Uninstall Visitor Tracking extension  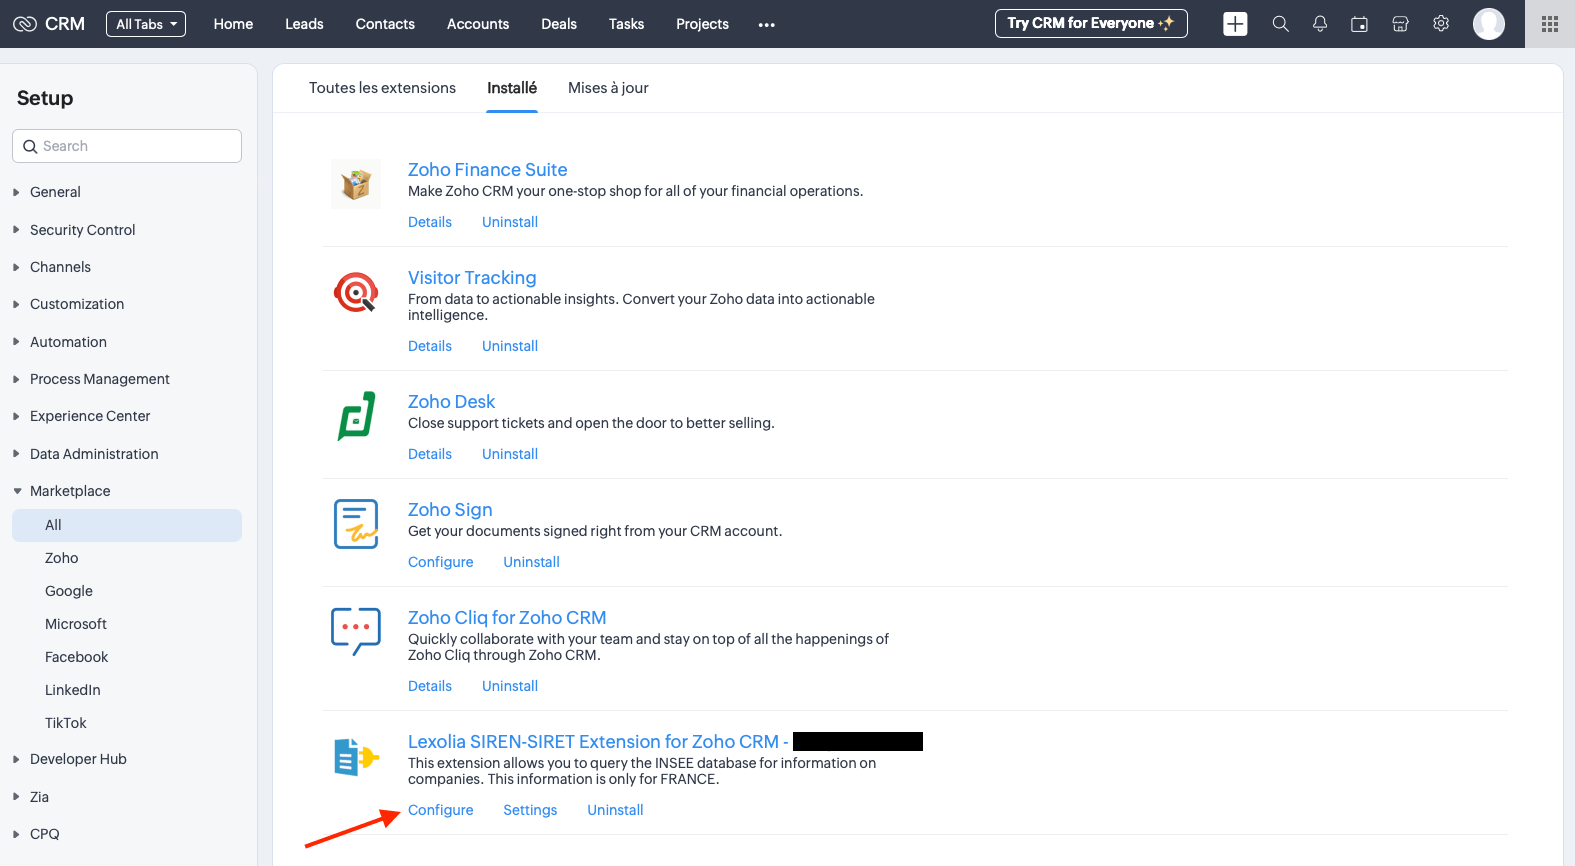(510, 346)
